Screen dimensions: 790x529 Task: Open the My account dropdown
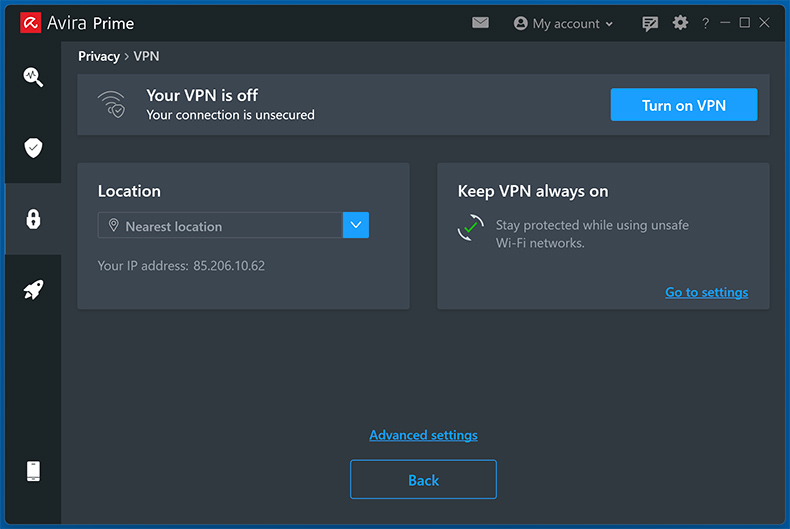(563, 23)
